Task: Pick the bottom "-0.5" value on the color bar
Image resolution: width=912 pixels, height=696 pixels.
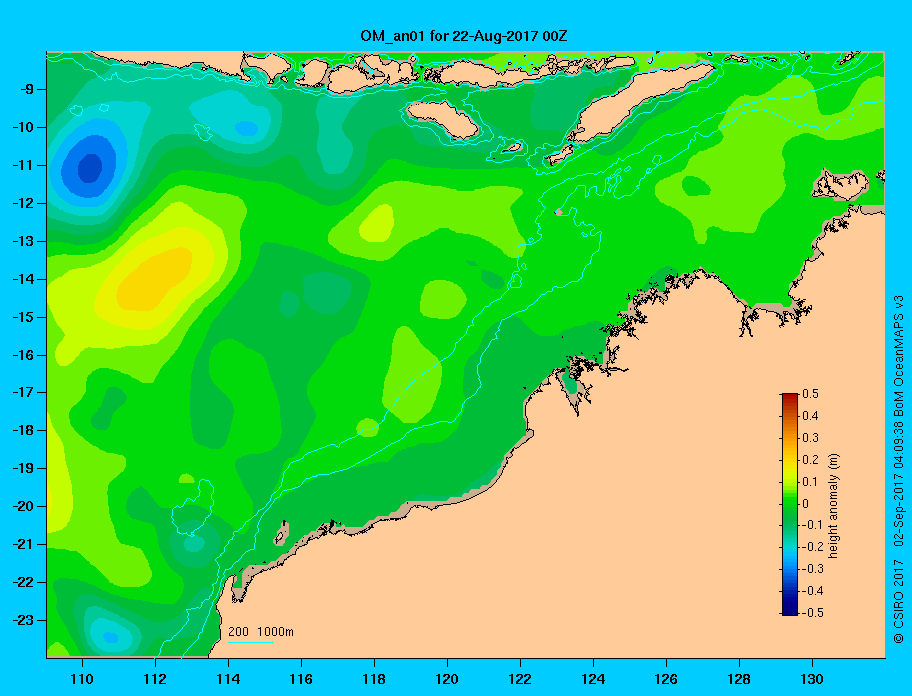Action: click(x=813, y=613)
